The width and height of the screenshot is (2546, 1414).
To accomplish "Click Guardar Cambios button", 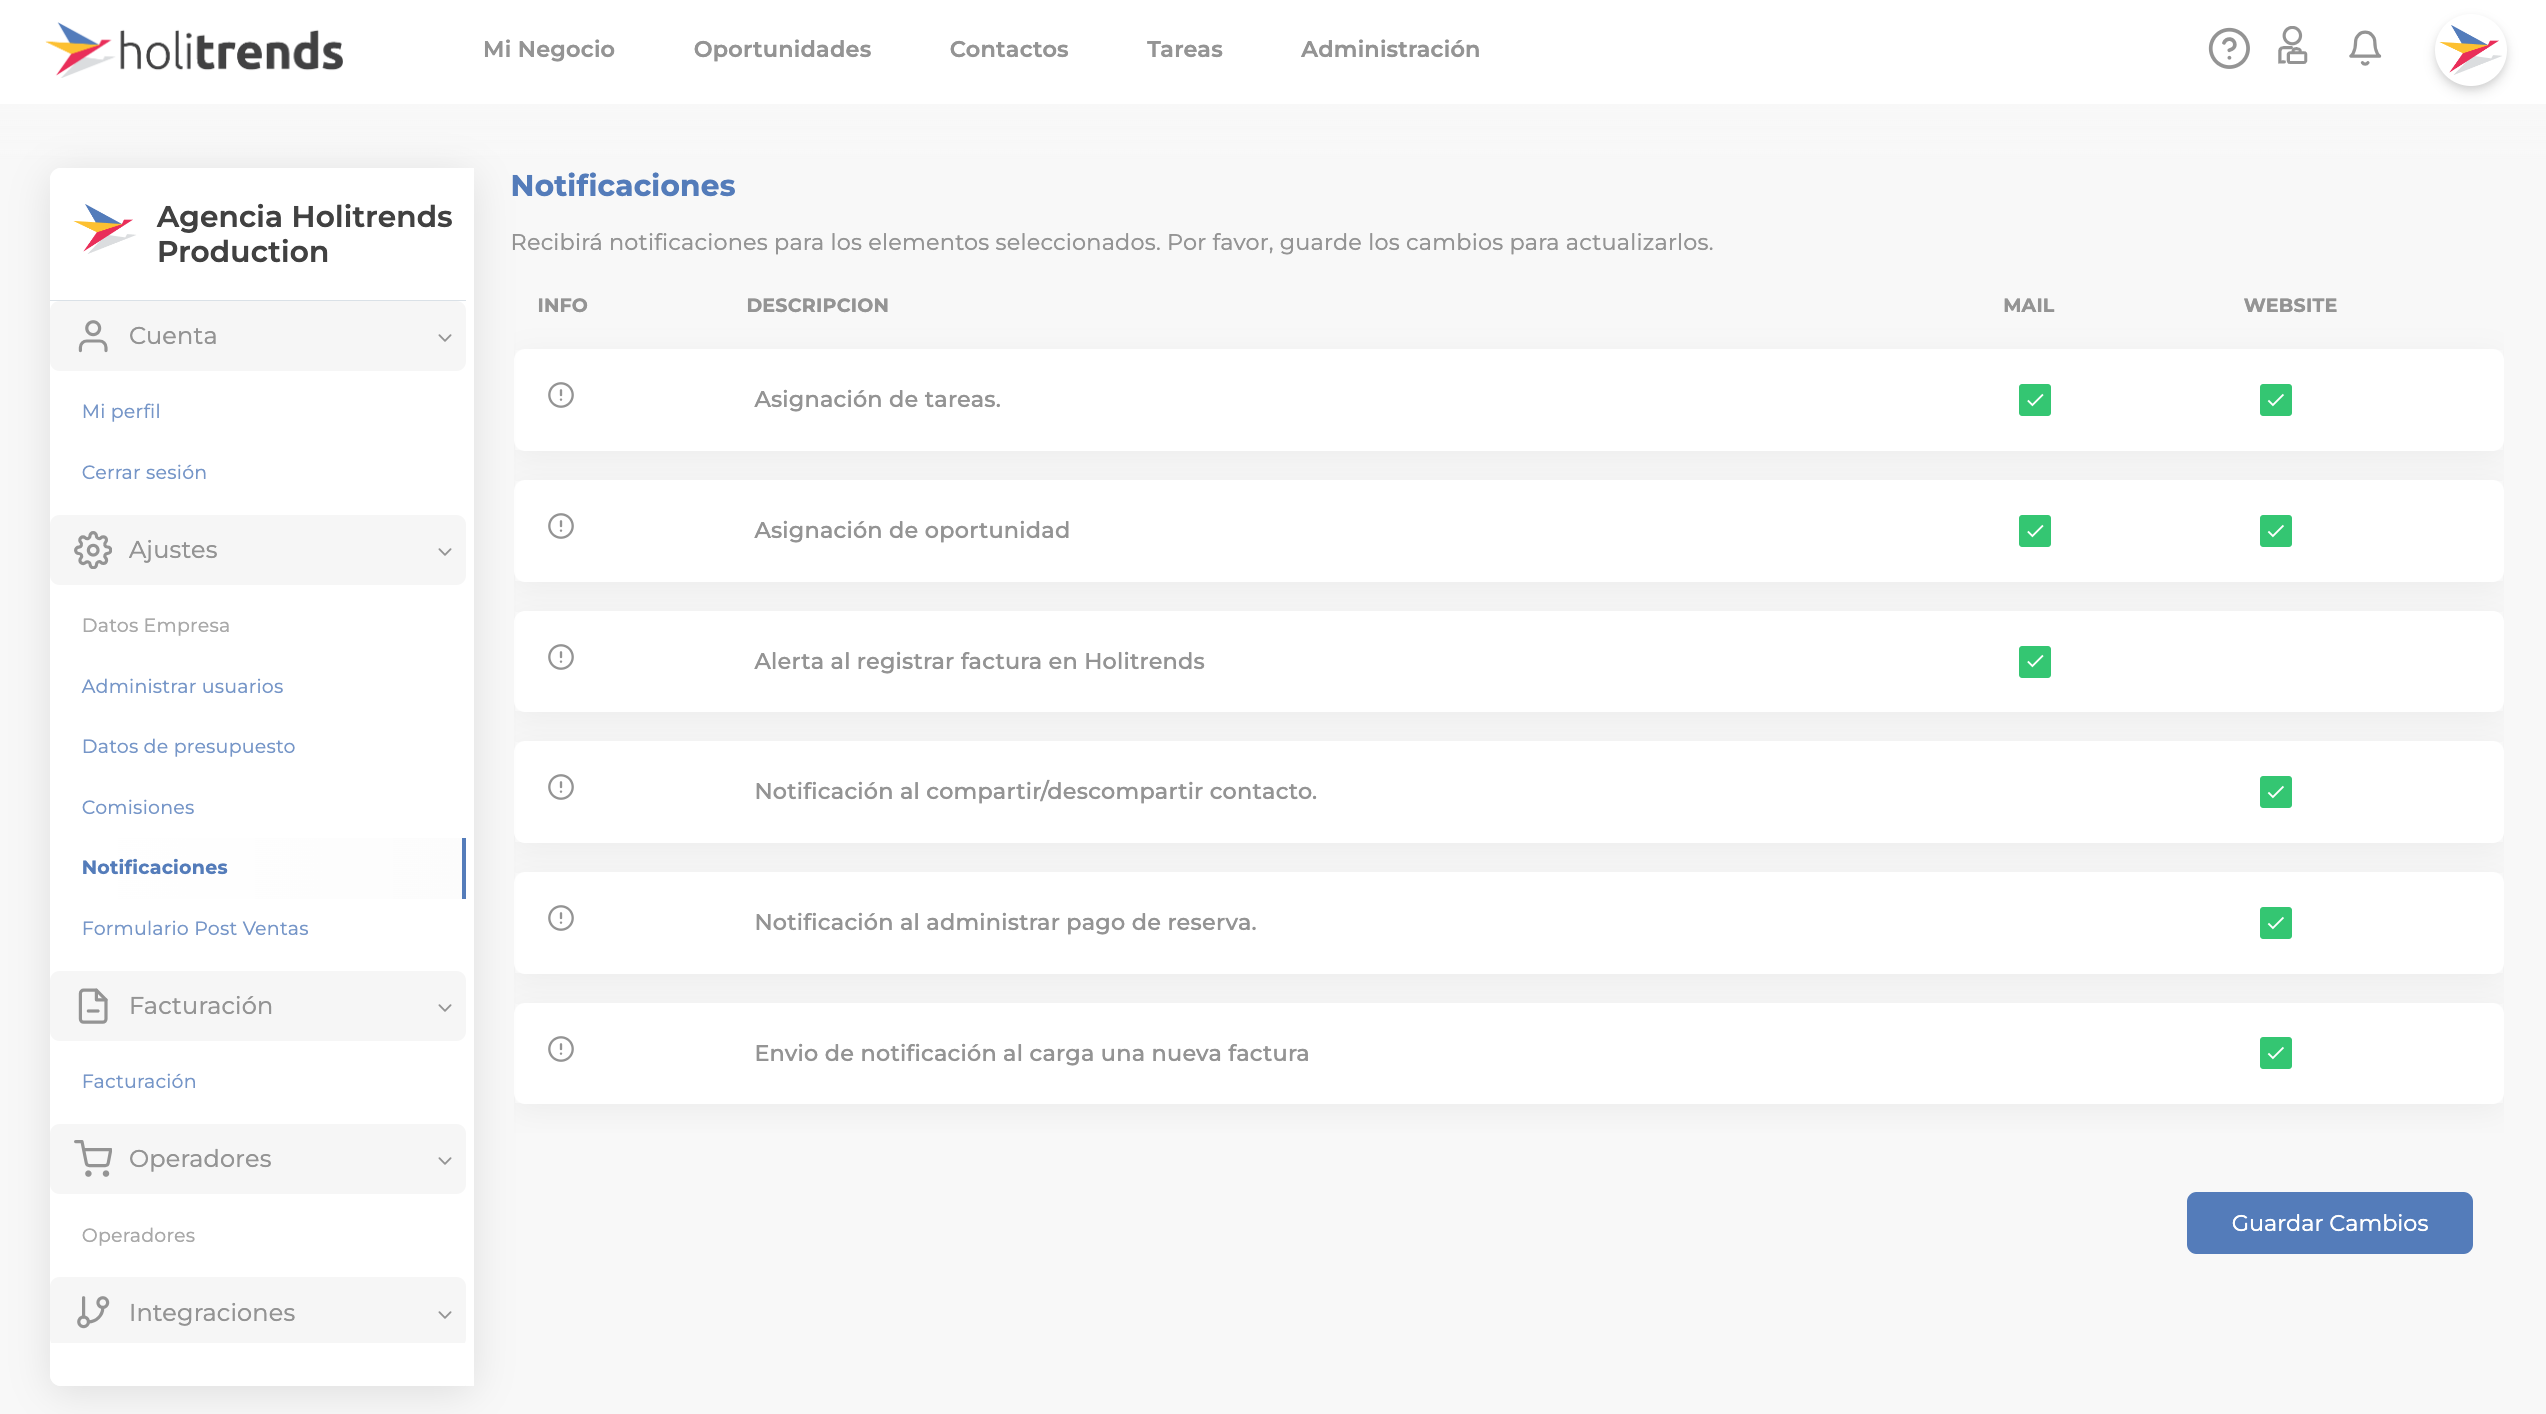I will click(2330, 1223).
